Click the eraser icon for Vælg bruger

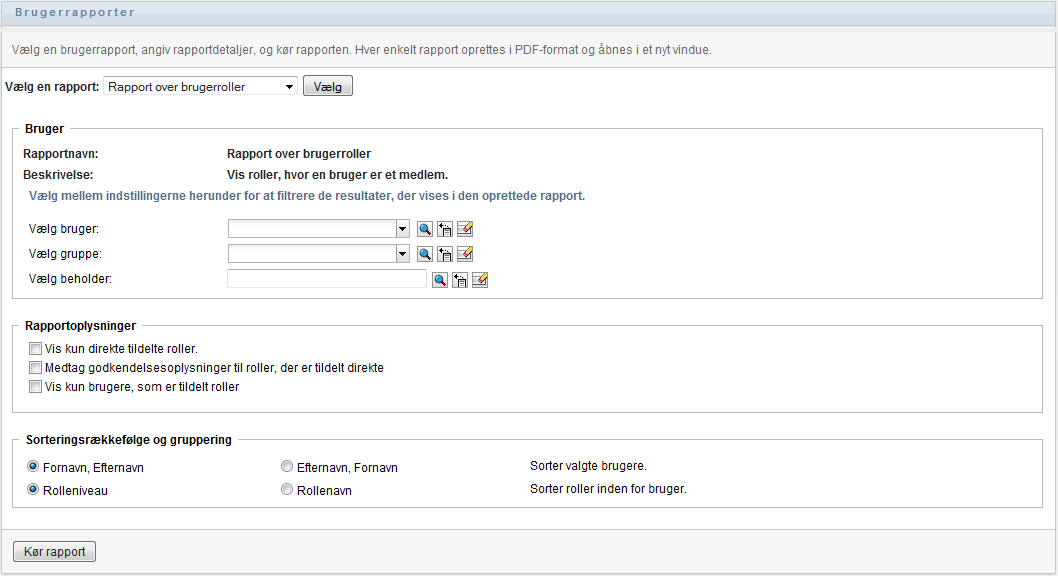(x=464, y=229)
